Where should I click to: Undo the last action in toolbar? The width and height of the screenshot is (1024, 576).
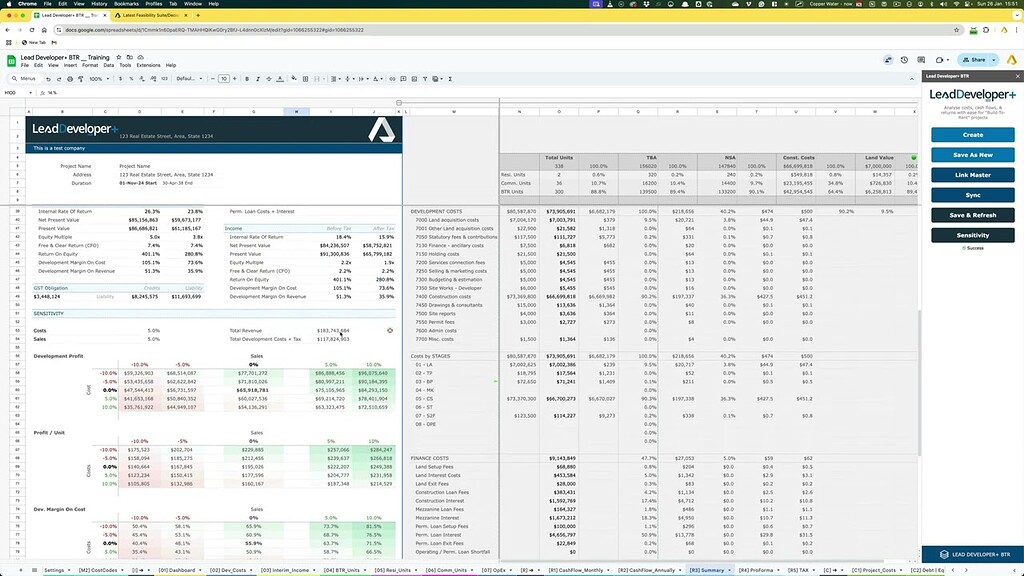(48, 79)
